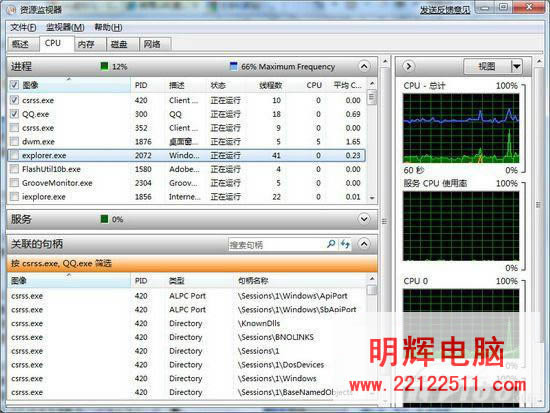Select the CPU tab

point(56,44)
